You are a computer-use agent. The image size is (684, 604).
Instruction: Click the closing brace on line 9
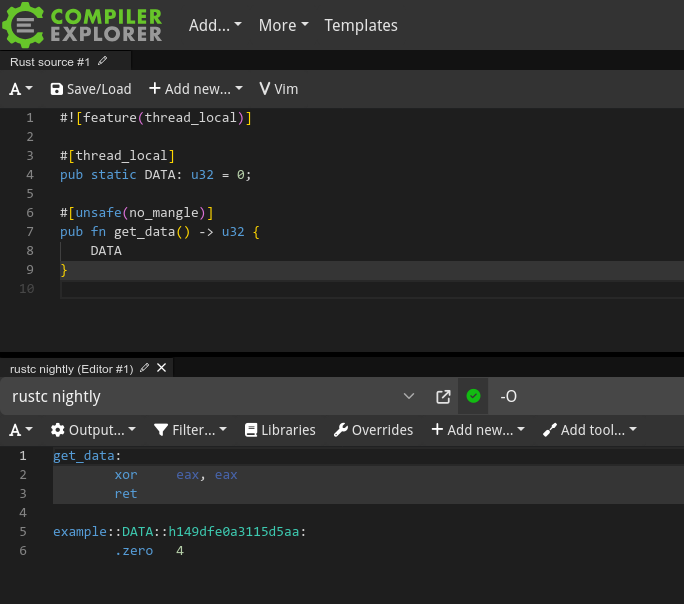point(64,270)
